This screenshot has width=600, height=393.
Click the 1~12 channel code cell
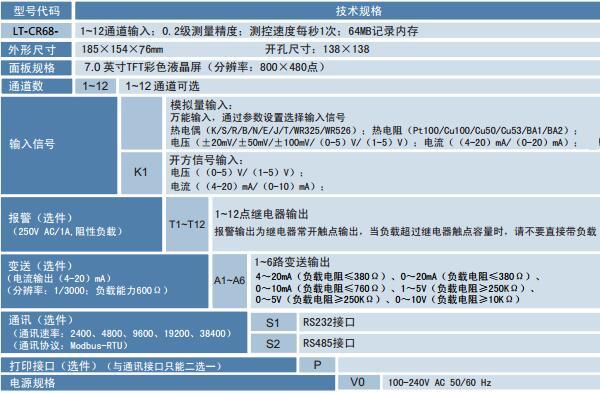pos(95,86)
